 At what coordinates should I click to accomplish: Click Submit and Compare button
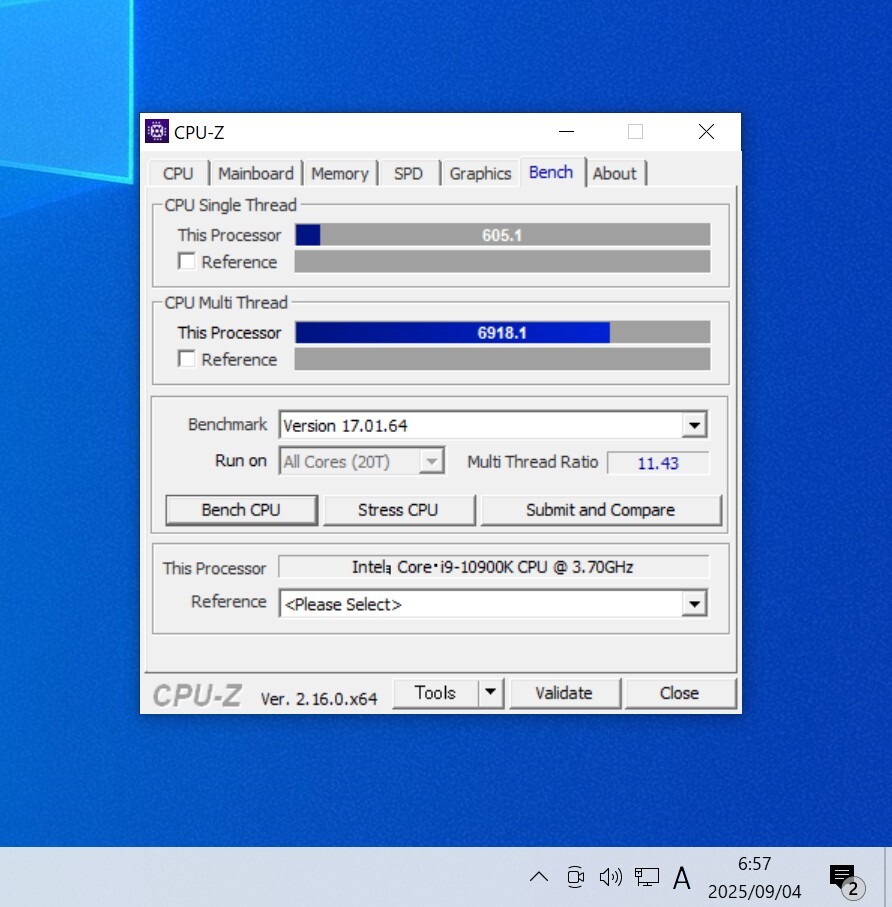click(600, 510)
